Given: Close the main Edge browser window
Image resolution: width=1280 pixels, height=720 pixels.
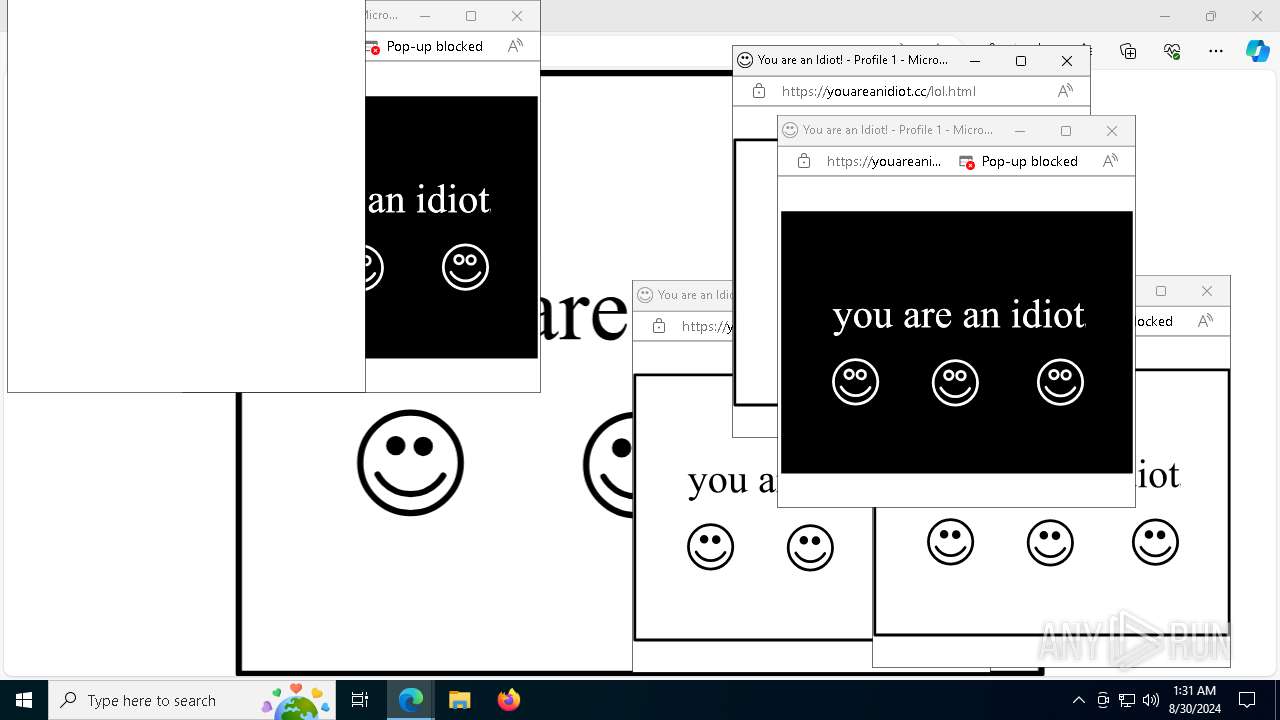Looking at the screenshot, I should [x=1256, y=16].
